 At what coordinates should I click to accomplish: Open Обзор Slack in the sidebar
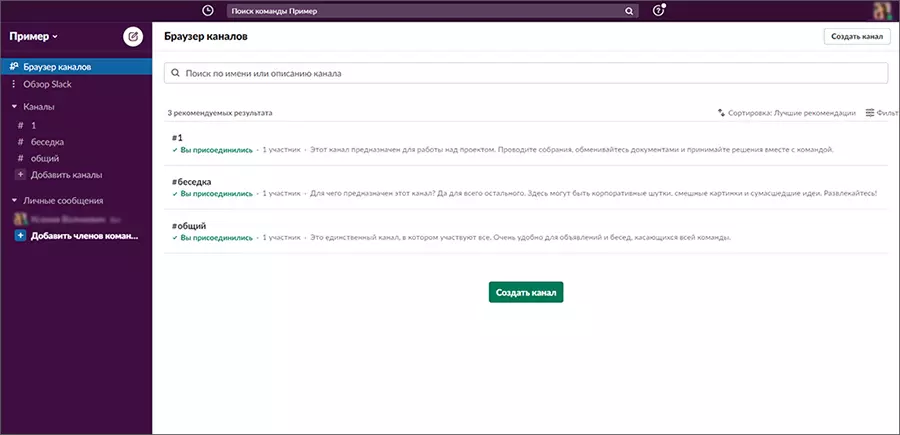[x=47, y=84]
